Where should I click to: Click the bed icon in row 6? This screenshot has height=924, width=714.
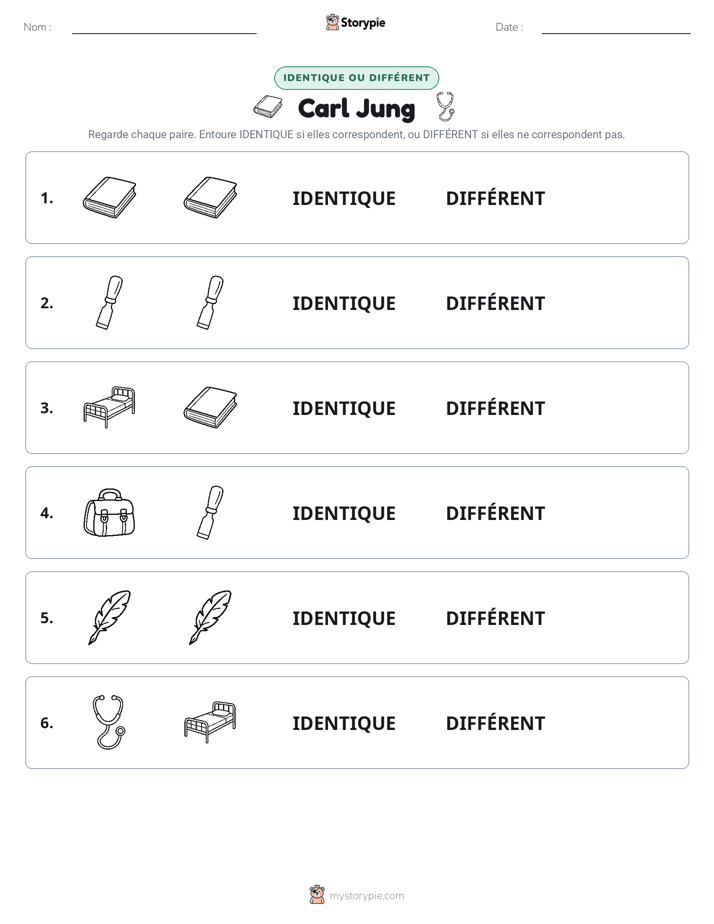pos(210,722)
